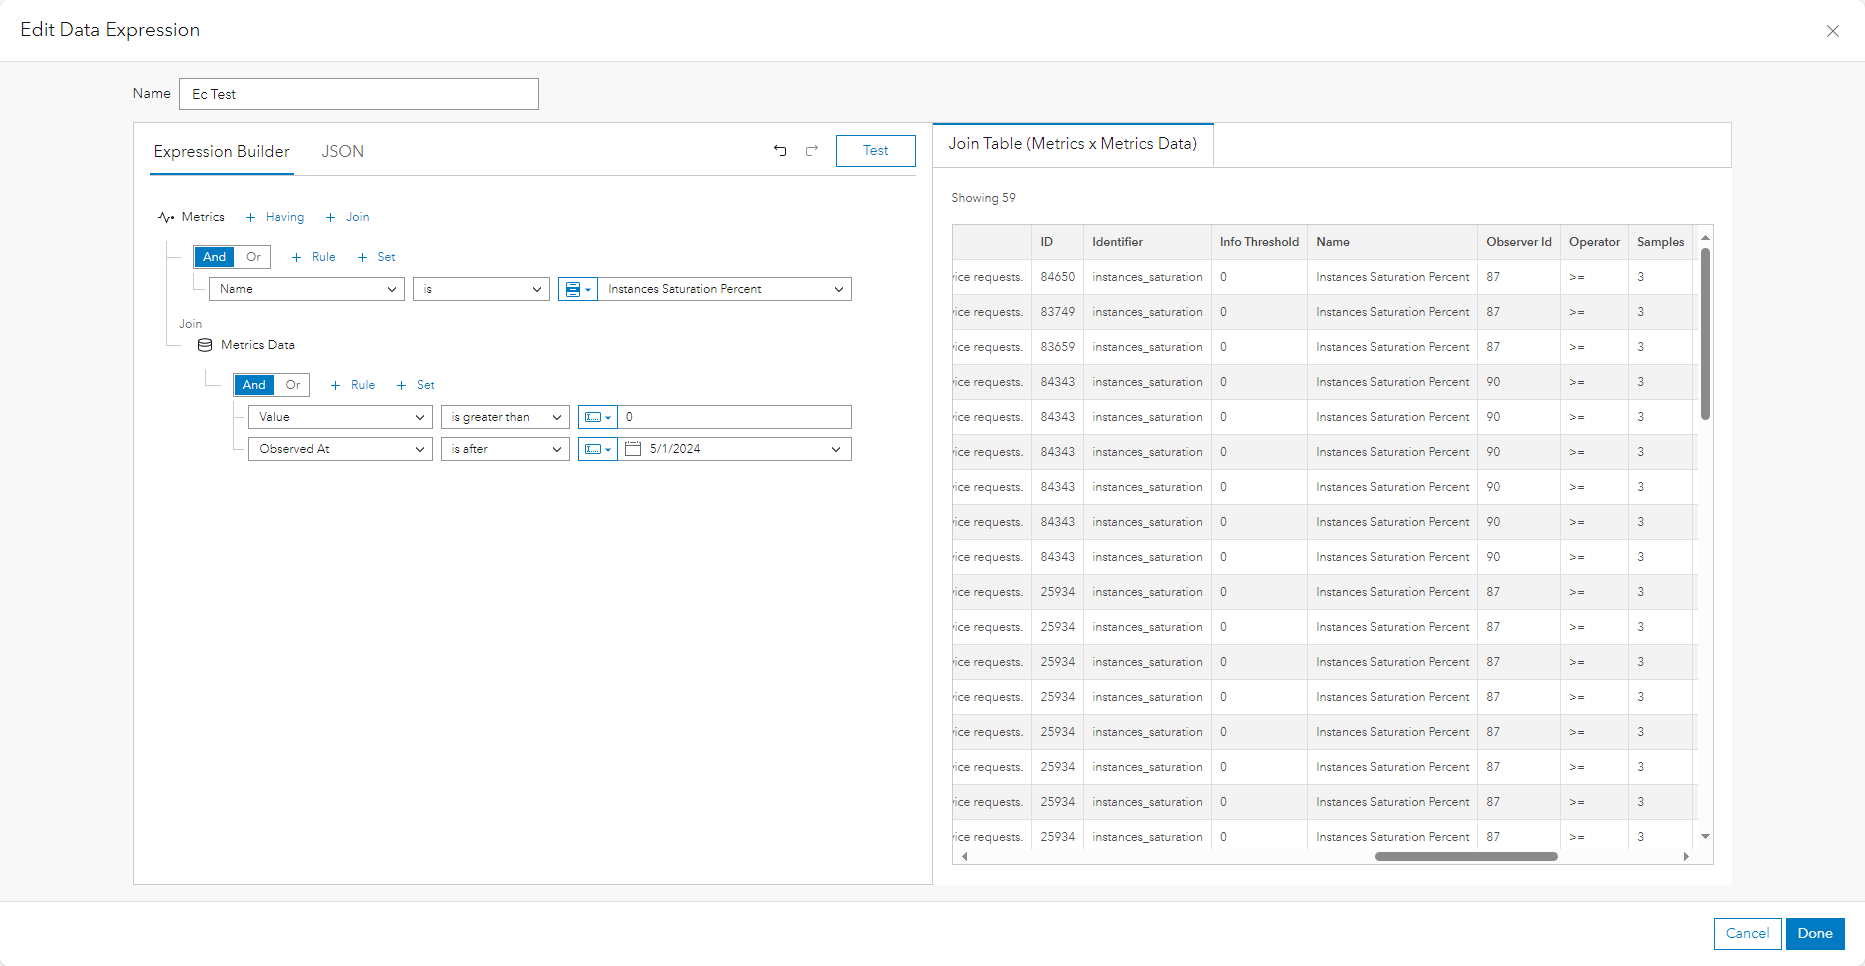Select the Join Table (Metrics x Metrics Data) tab
1865x966 pixels.
click(x=1071, y=143)
